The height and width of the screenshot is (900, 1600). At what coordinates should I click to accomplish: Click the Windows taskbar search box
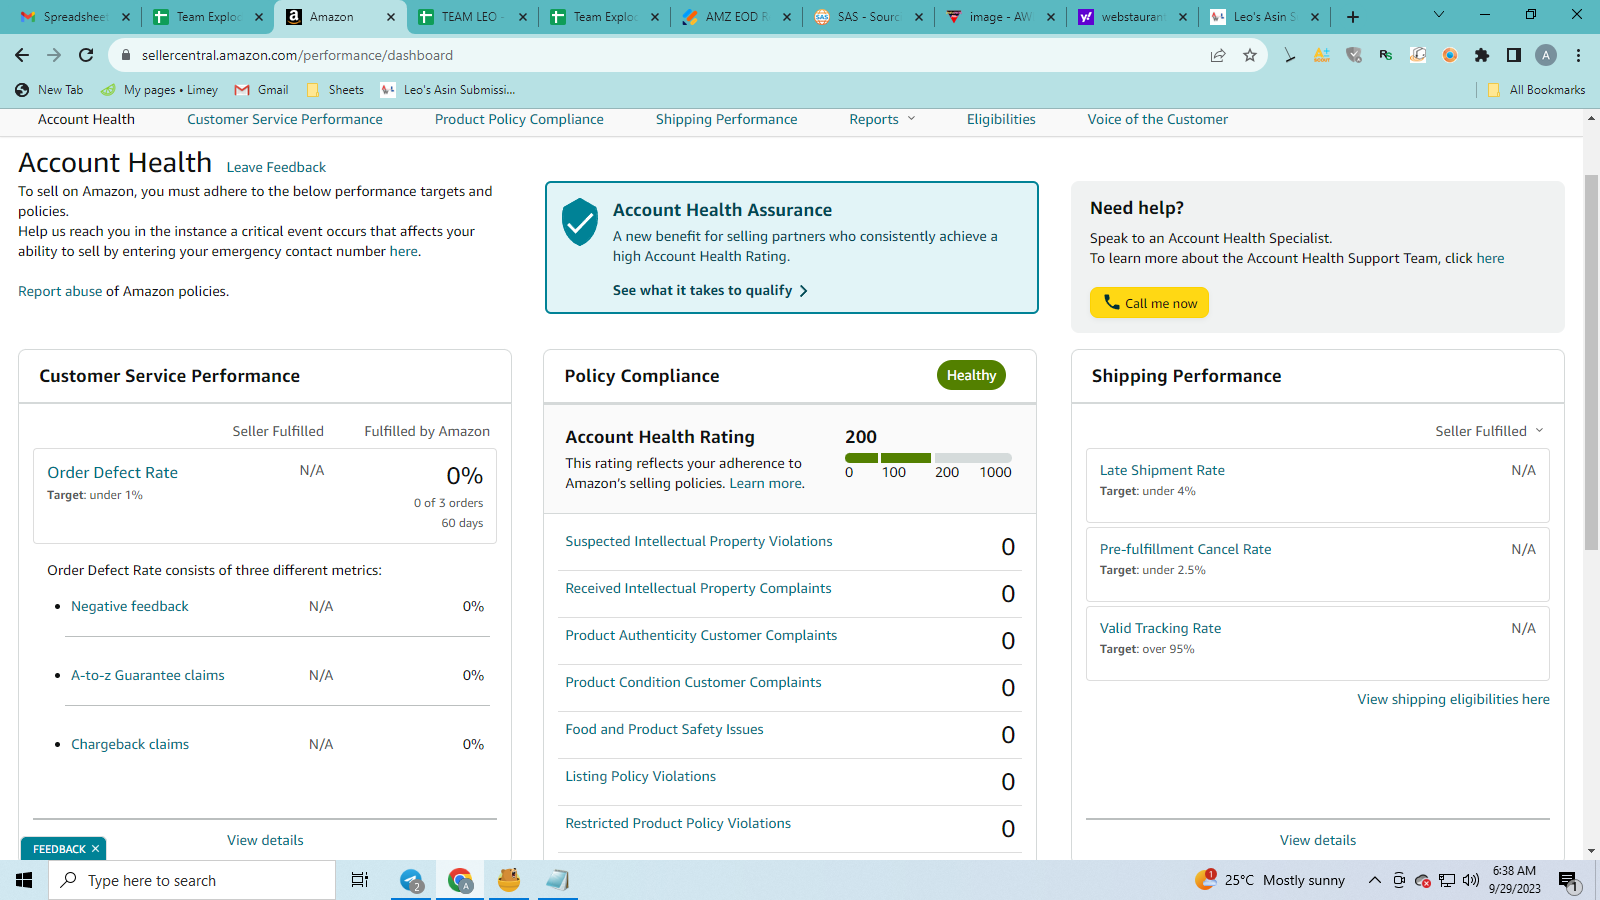[x=192, y=880]
